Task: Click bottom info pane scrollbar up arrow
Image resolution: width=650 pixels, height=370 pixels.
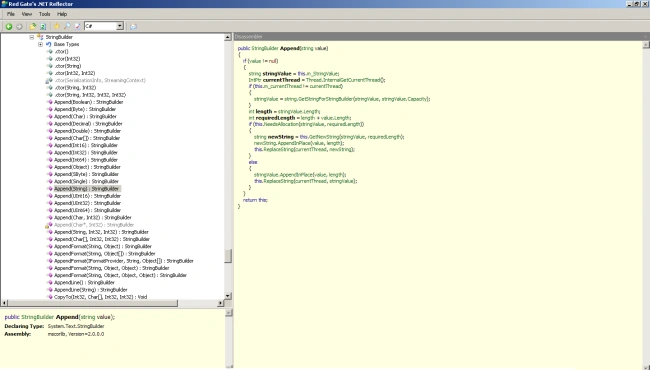Action: [228, 313]
